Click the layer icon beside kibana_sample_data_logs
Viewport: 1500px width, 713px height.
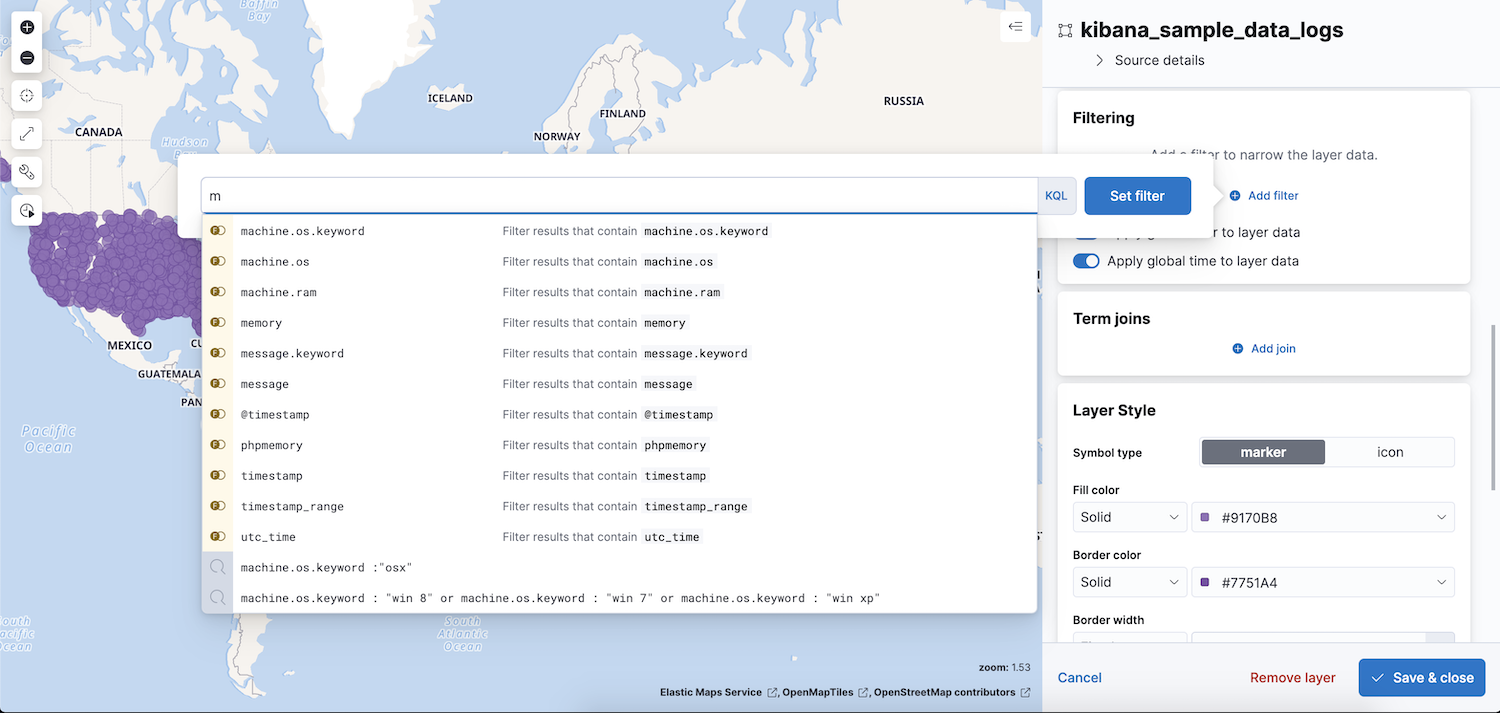pyautogui.click(x=1065, y=30)
